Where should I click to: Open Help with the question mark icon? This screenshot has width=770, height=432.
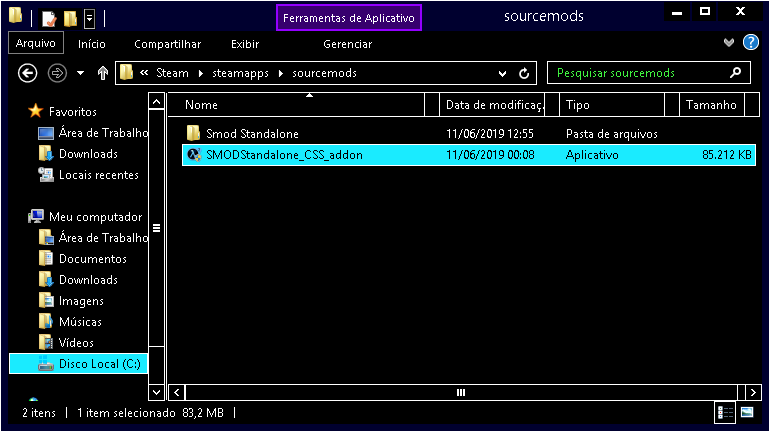point(751,43)
